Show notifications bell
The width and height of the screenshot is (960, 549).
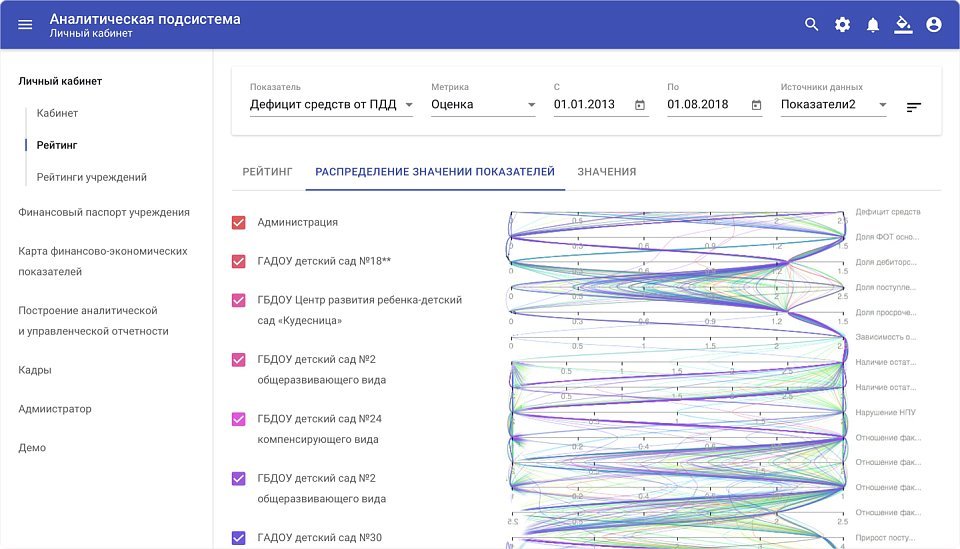coord(873,25)
